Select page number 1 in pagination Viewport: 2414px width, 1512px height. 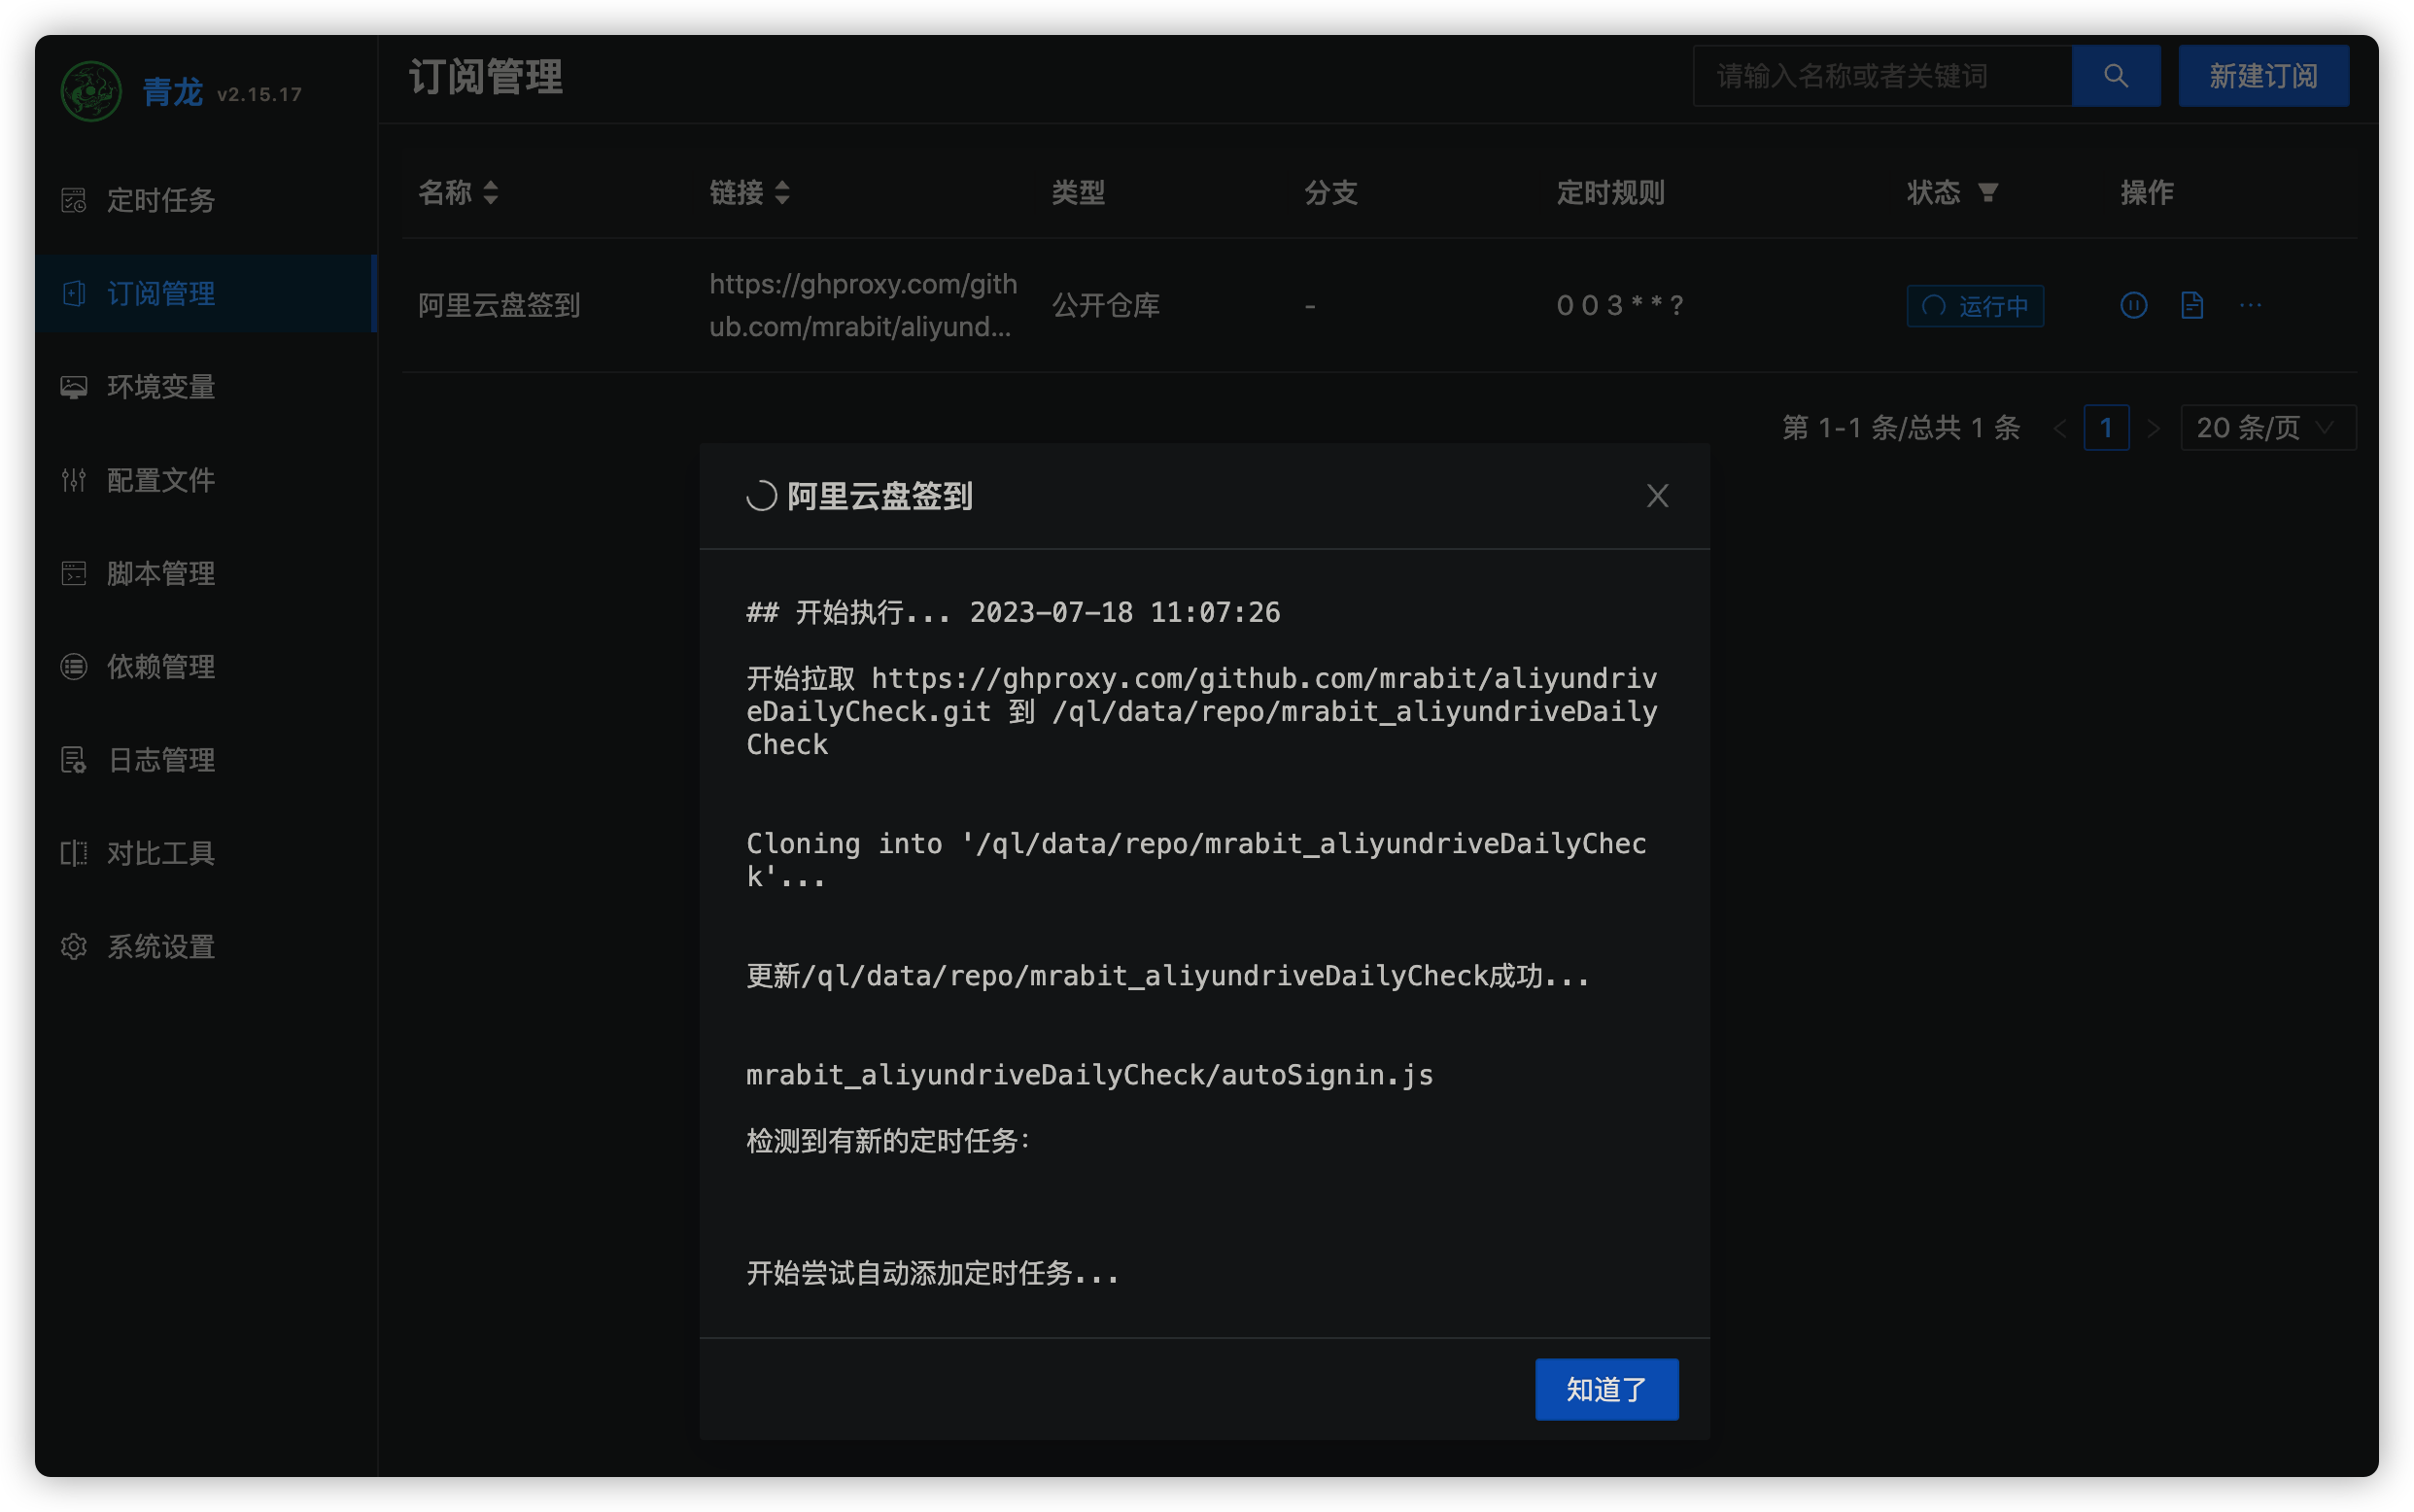2106,428
